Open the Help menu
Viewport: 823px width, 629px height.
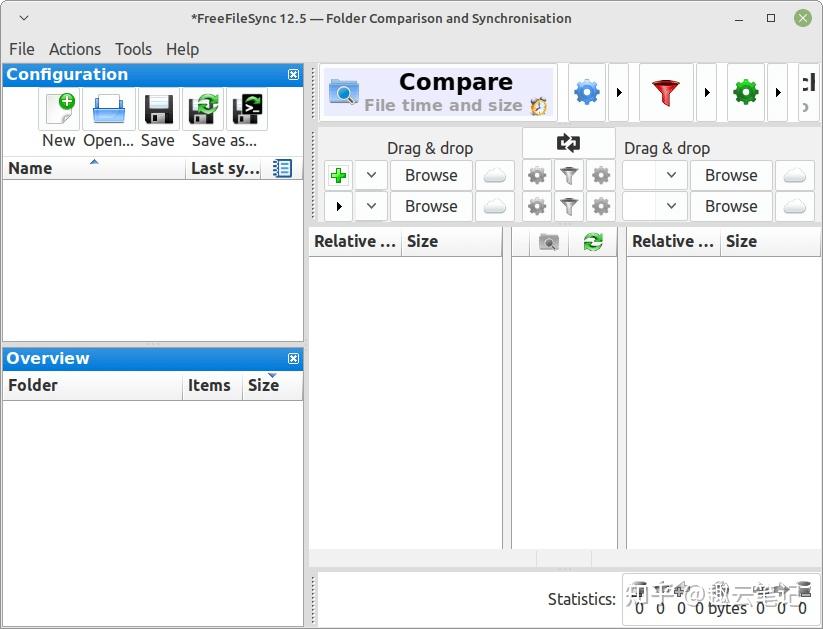[x=182, y=49]
